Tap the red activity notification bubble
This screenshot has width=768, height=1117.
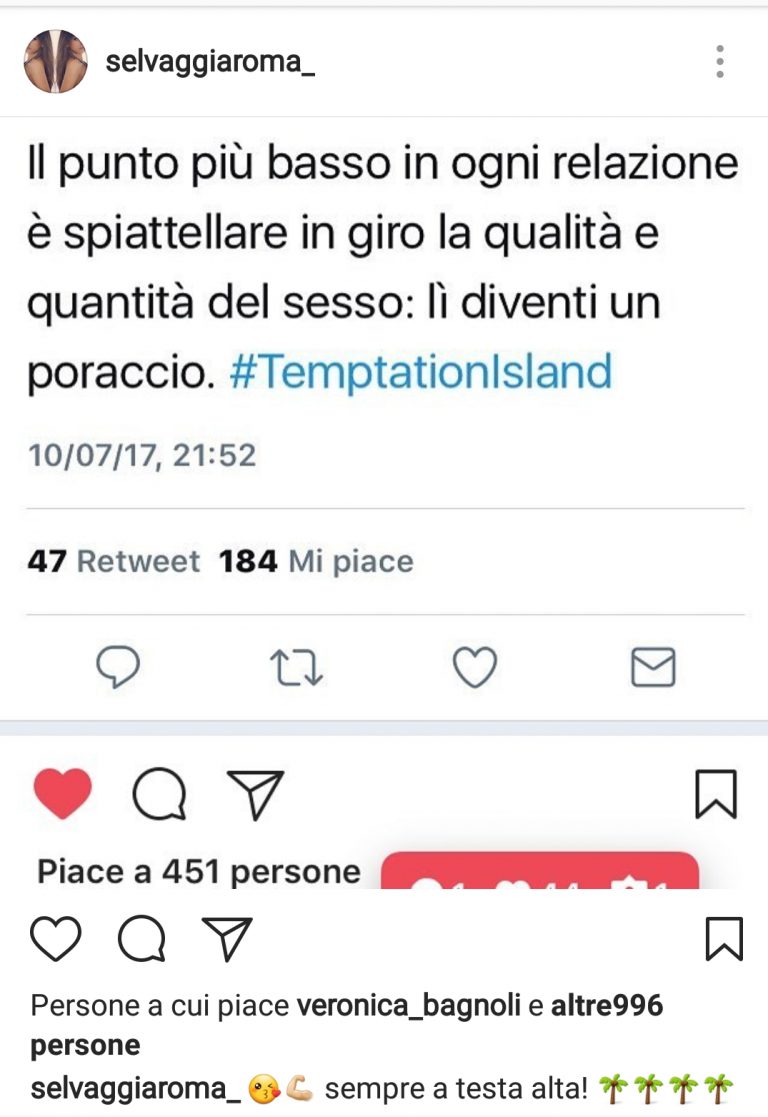(x=540, y=871)
